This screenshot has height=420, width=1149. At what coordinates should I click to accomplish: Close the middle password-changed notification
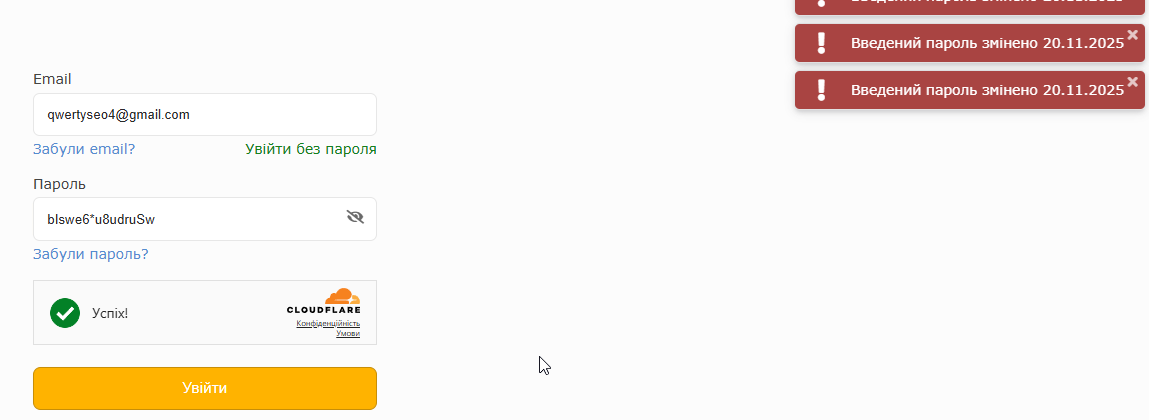click(1132, 35)
